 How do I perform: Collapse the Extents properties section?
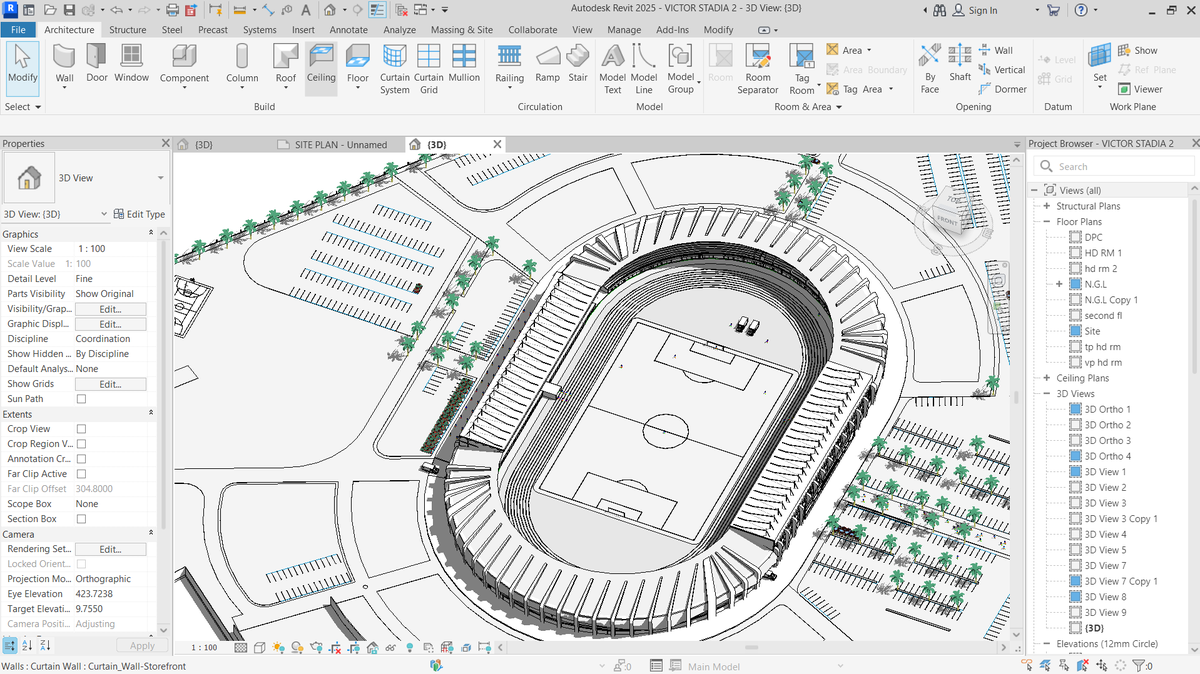[151, 413]
